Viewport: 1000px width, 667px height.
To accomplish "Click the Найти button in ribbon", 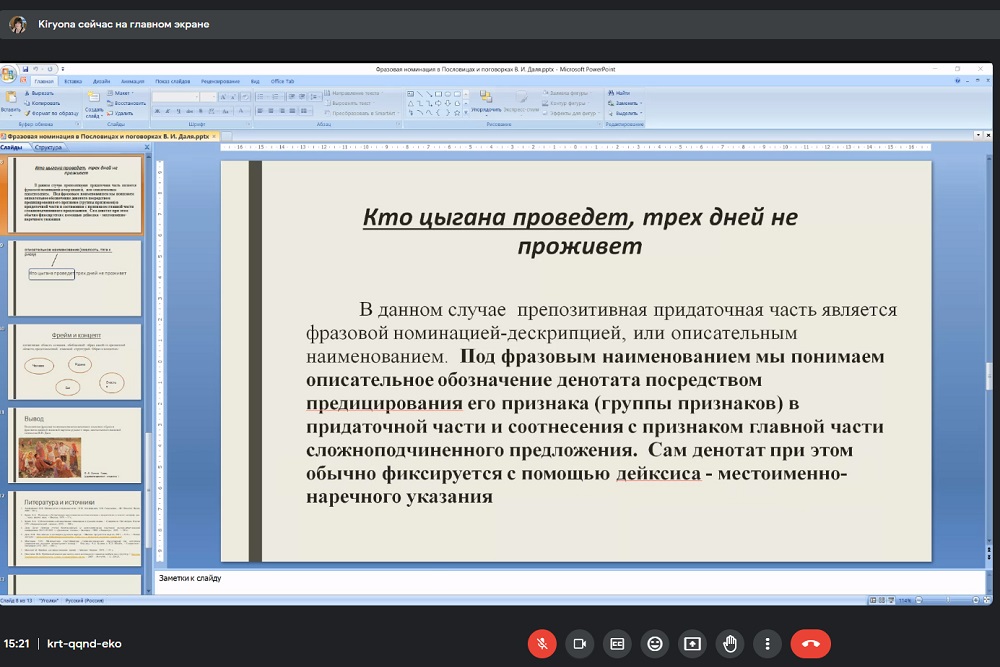I will click(x=622, y=92).
